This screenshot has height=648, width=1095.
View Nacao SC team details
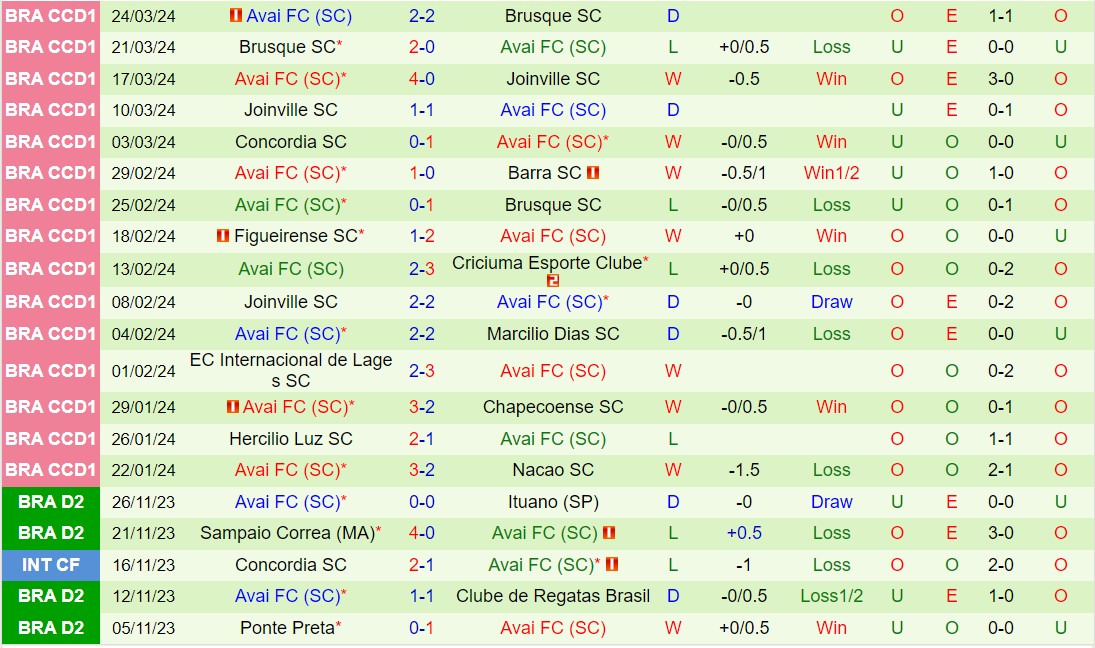(553, 470)
